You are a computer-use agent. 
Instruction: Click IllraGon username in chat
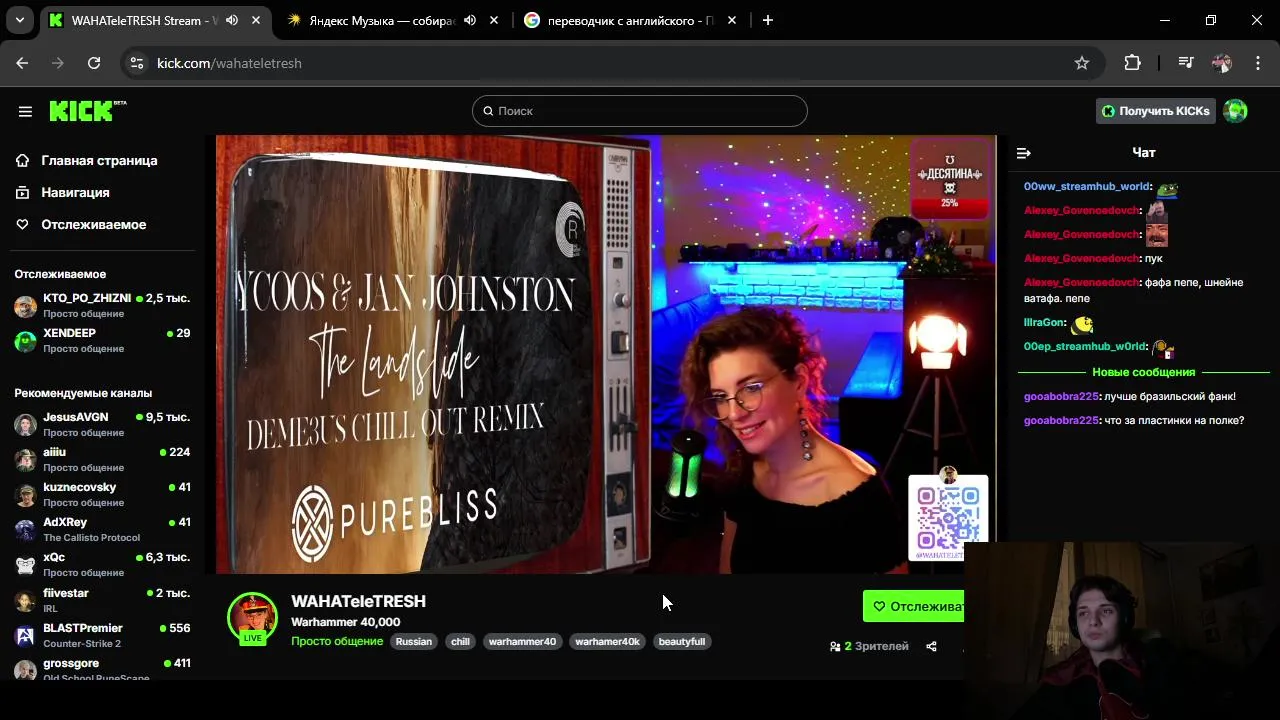click(1044, 323)
